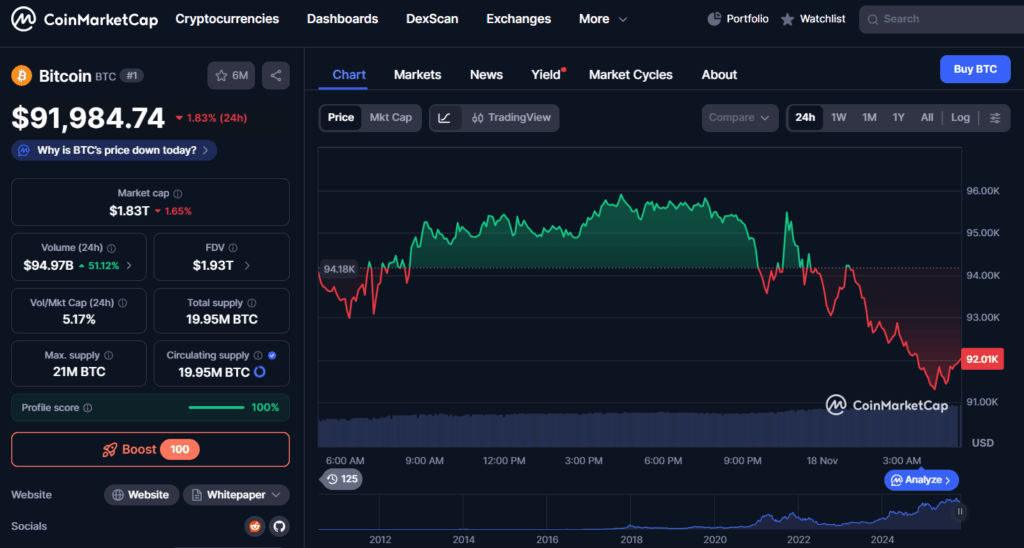The image size is (1024, 548).
Task: Click the Market cap info icon
Action: (x=178, y=194)
